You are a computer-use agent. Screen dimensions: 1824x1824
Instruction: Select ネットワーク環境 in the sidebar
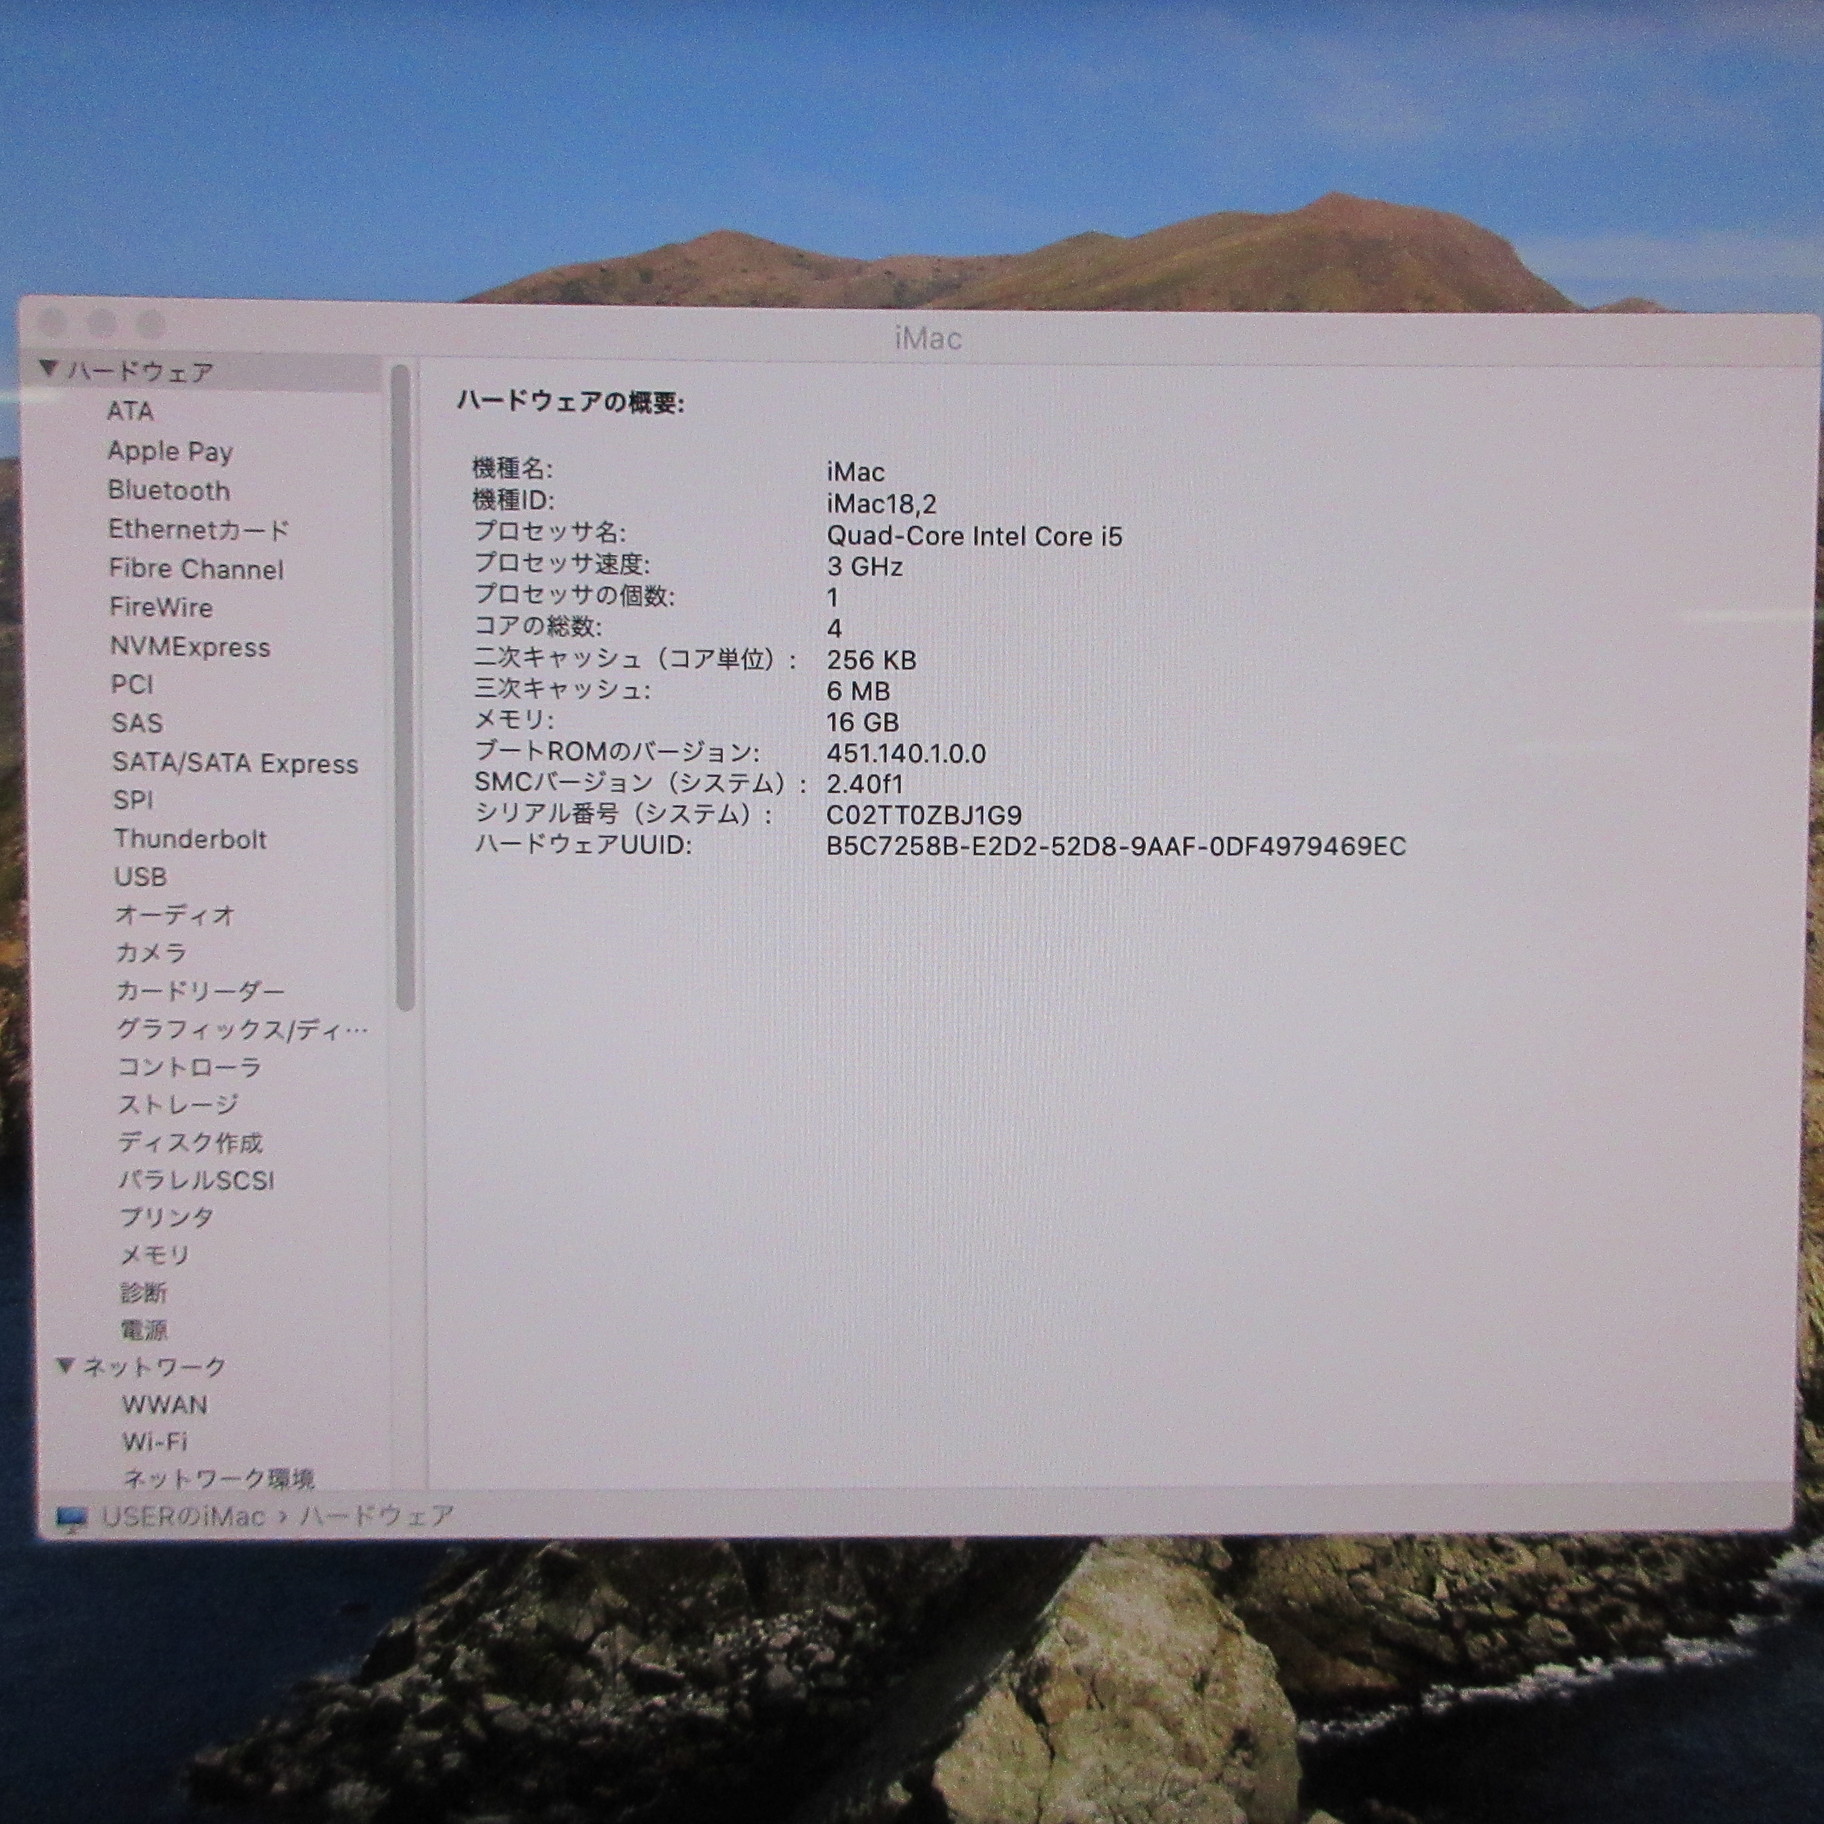point(219,1478)
